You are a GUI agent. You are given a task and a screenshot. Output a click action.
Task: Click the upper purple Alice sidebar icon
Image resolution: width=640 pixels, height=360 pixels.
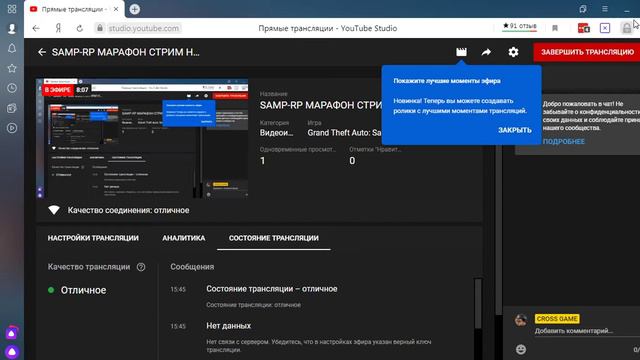click(x=12, y=333)
